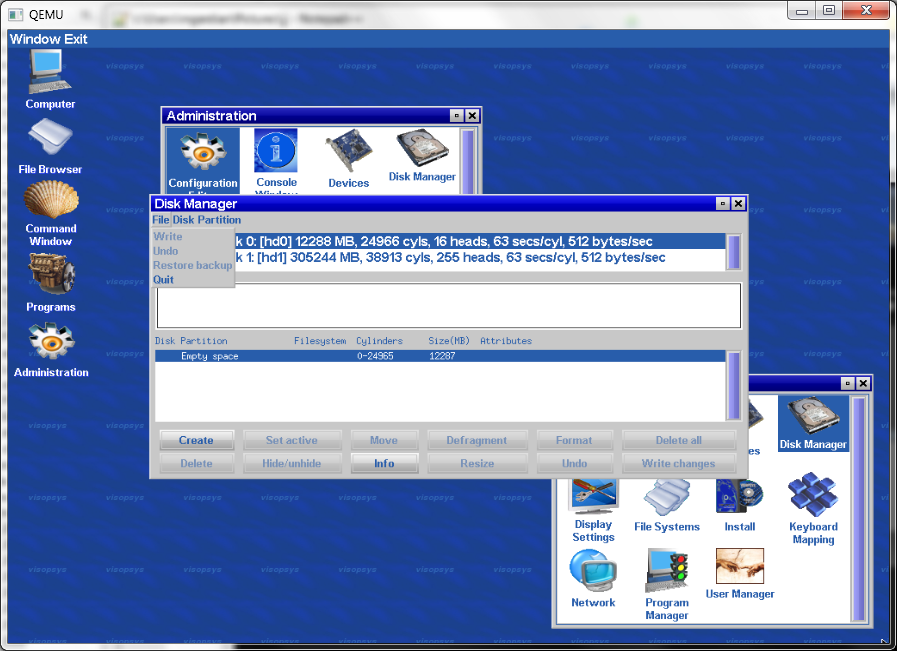Viewport: 897px width, 651px height.
Task: Open the User Manager icon
Action: click(740, 574)
